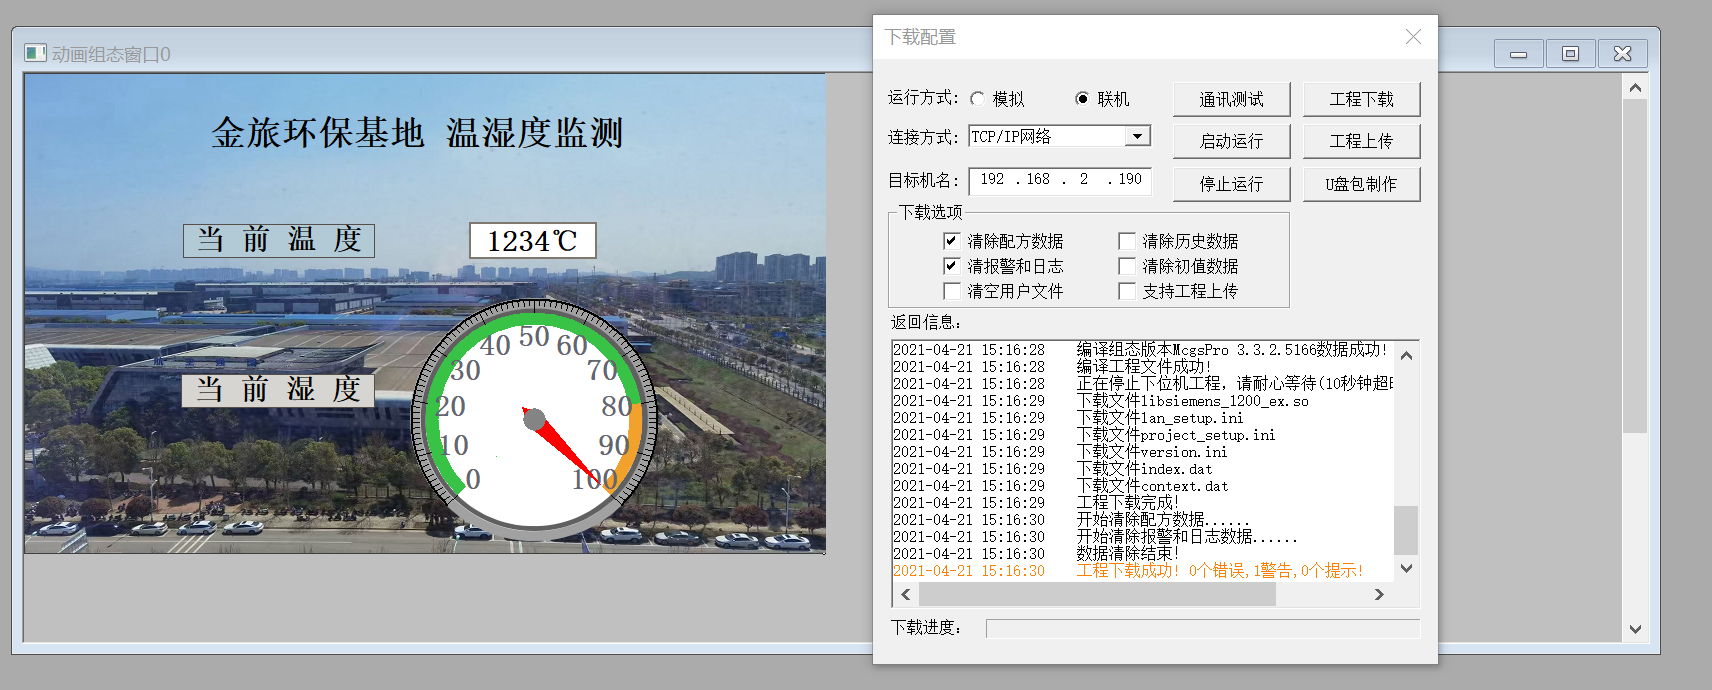
Task: Click the 工程上传 button
Action: tap(1361, 141)
